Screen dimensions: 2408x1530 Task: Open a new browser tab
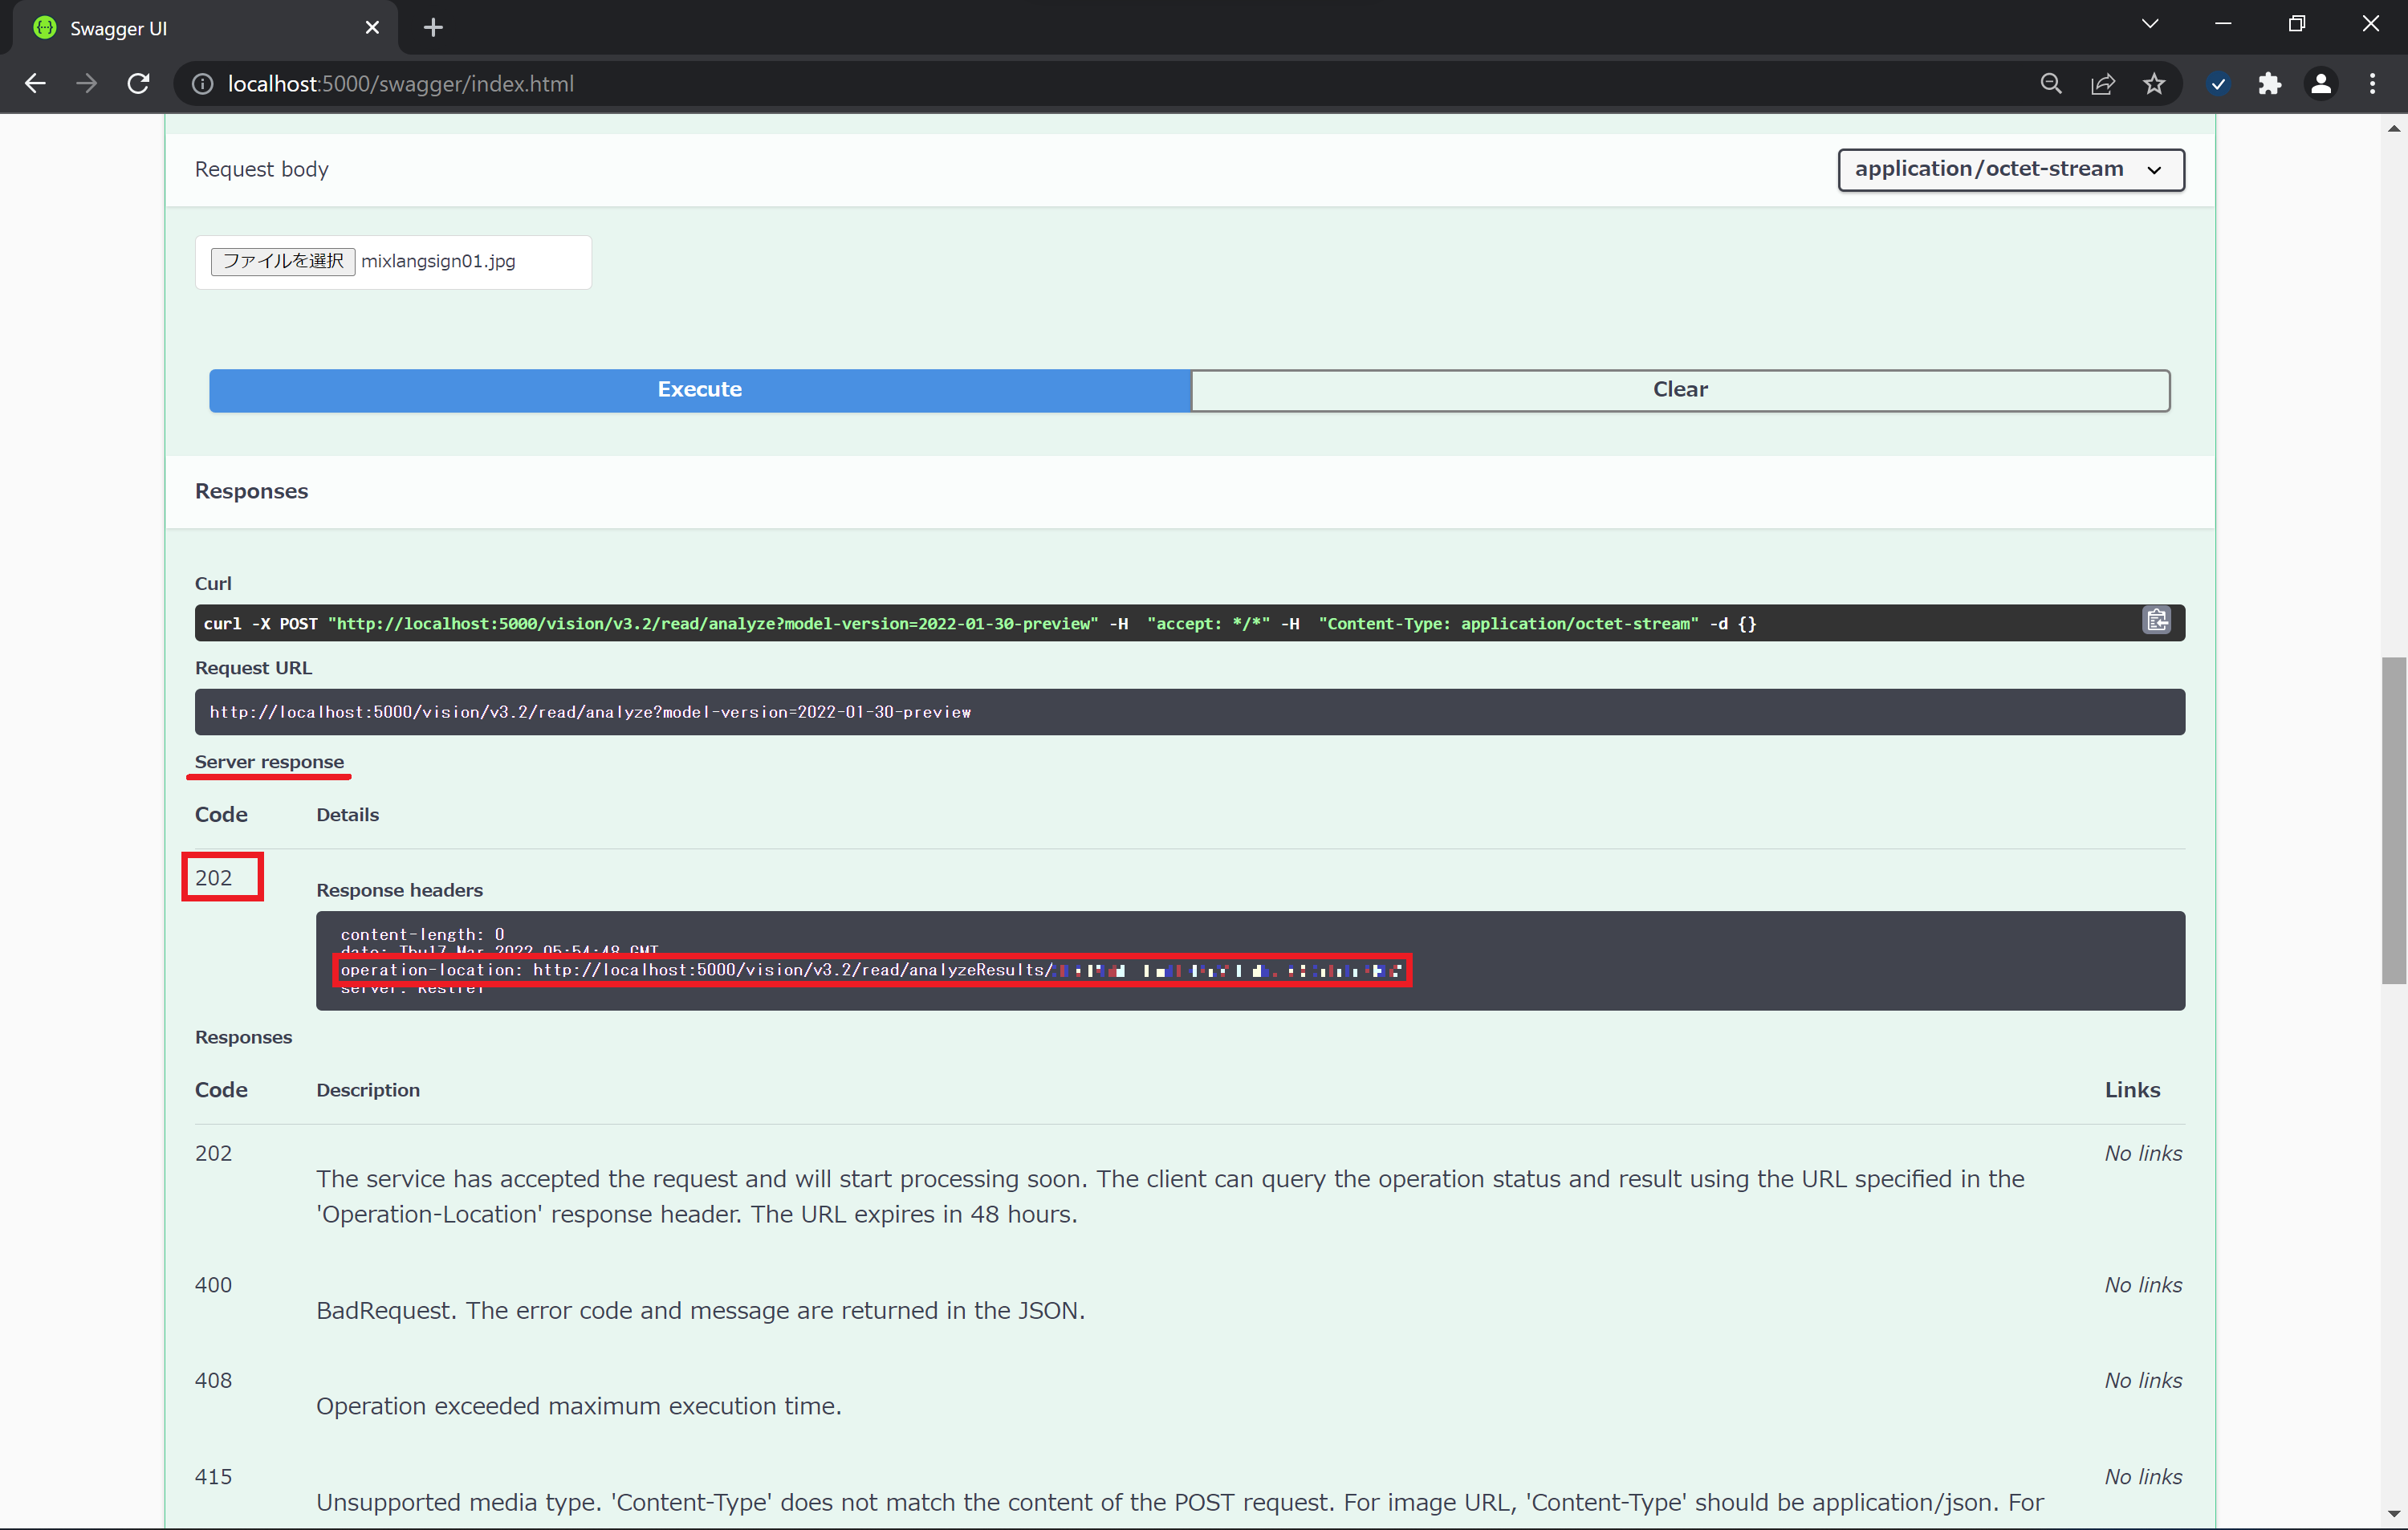pyautogui.click(x=433, y=28)
